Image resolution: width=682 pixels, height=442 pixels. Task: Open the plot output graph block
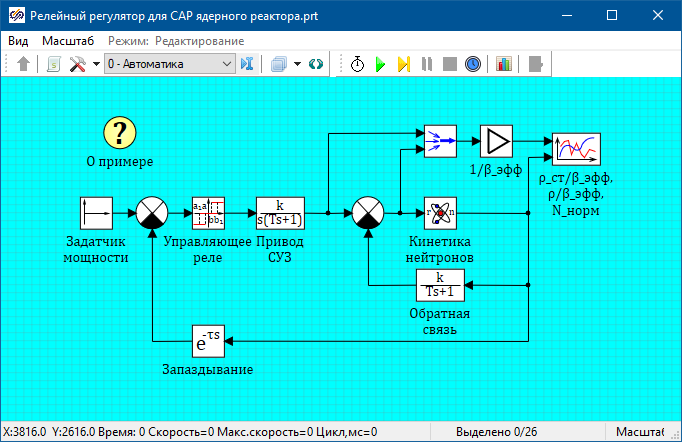576,148
